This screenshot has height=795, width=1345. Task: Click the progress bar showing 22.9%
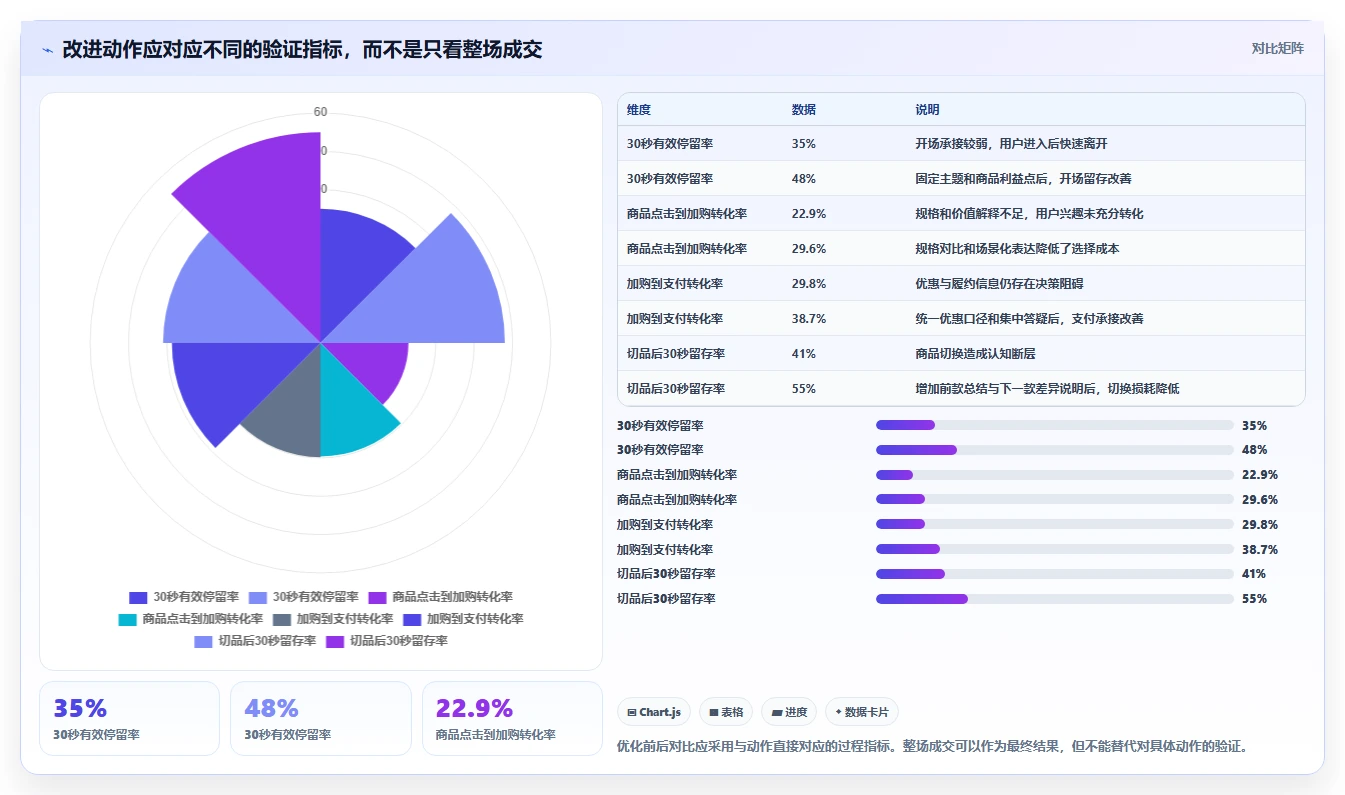point(1054,475)
